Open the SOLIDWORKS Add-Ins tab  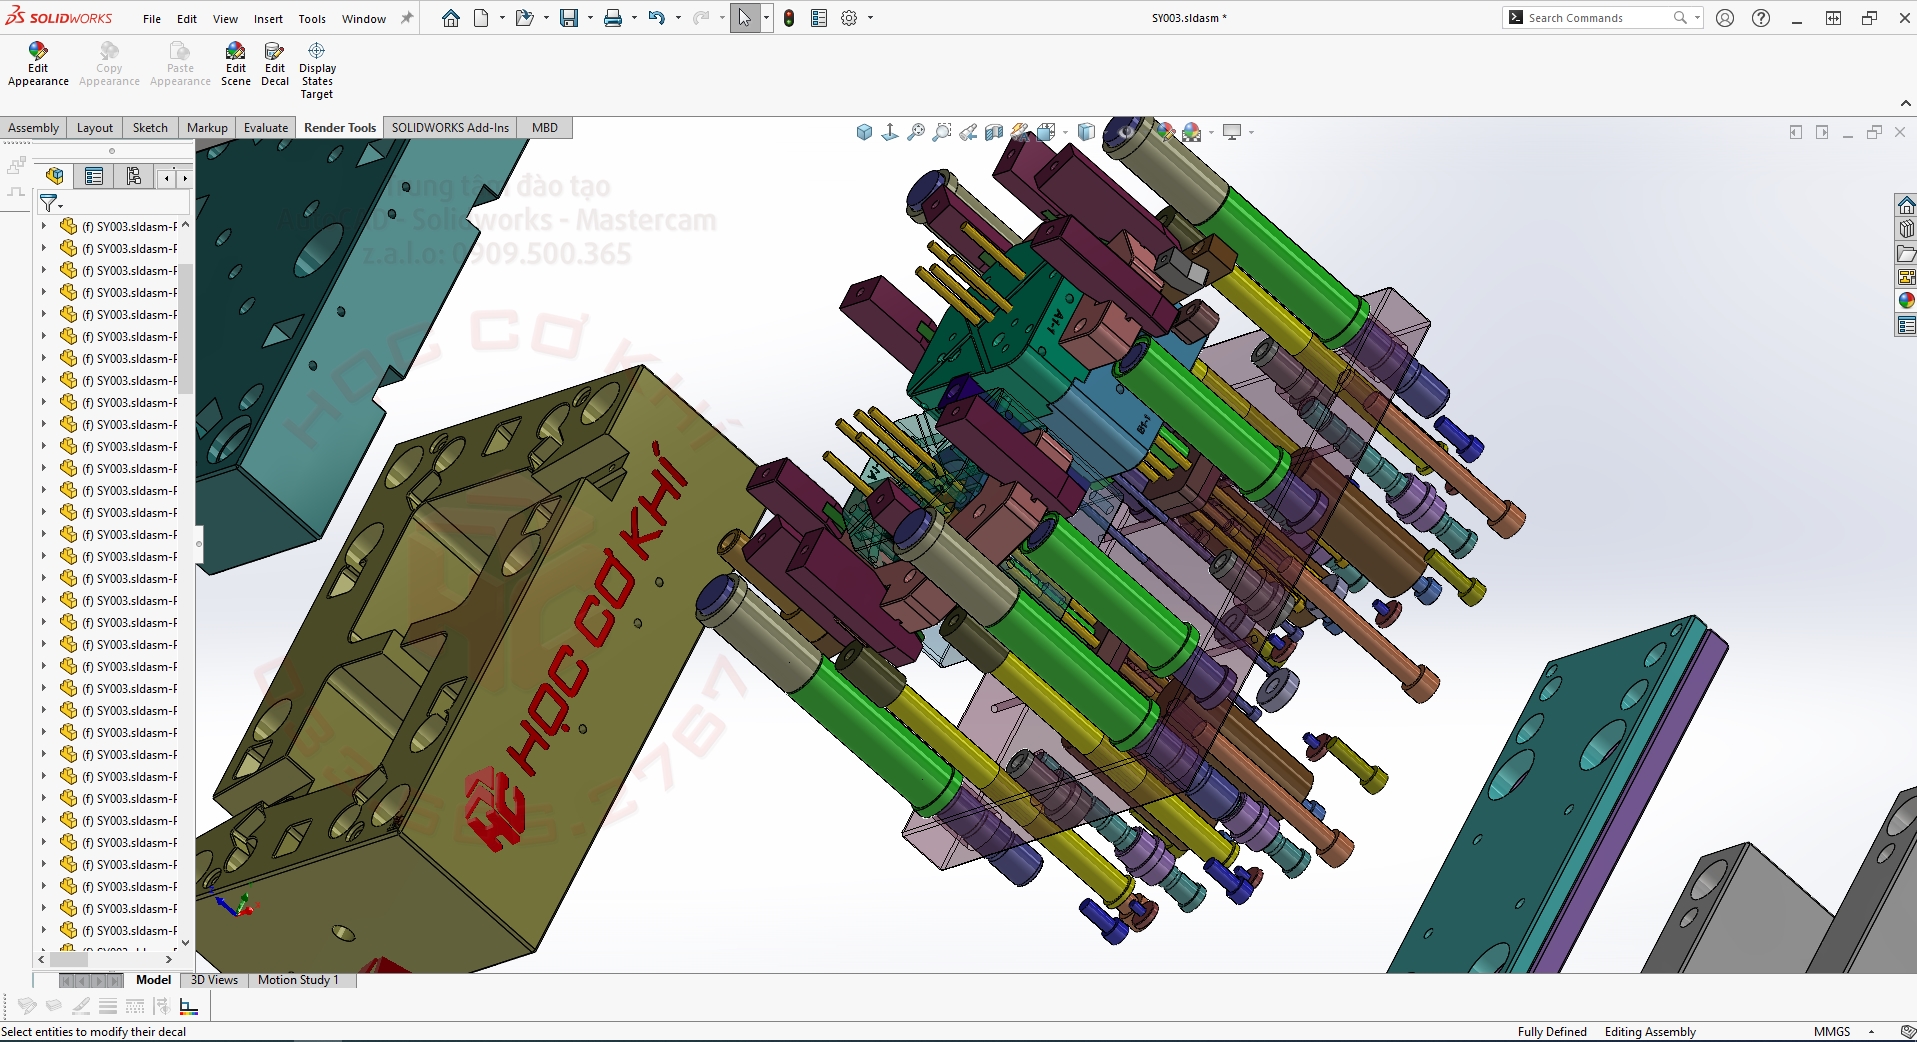pos(450,128)
